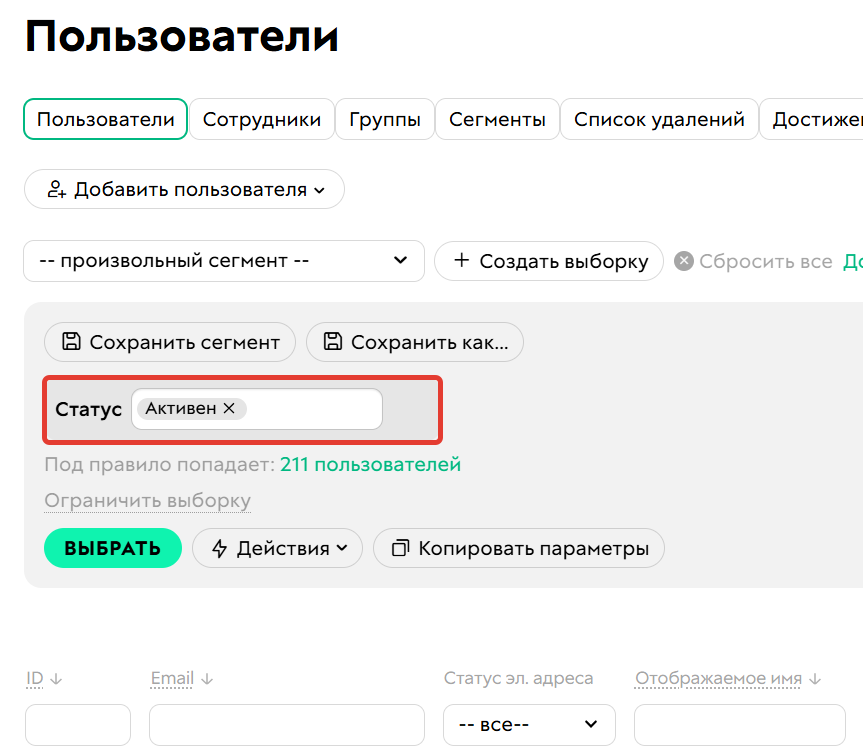
Task: Click the add-user icon on Добавить пользователя
Action: [x=57, y=188]
